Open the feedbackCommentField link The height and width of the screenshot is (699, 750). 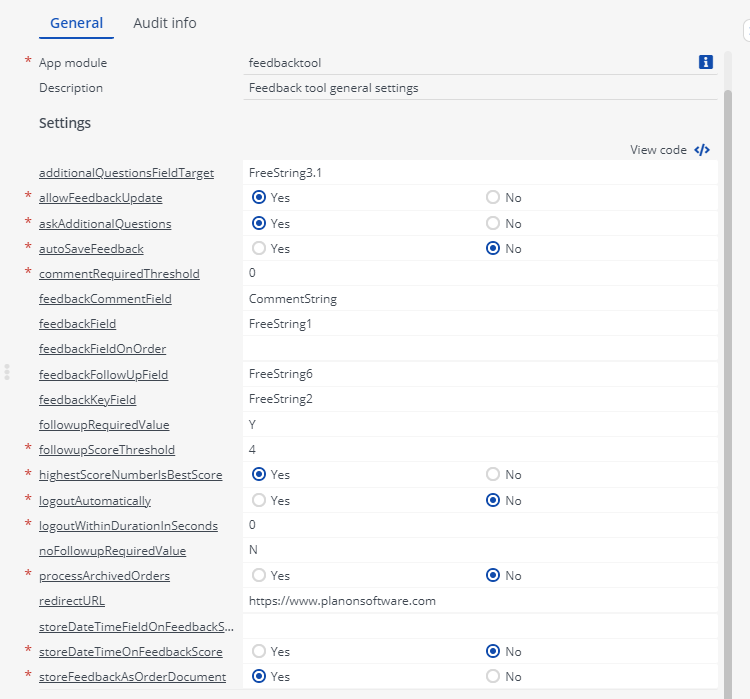105,299
